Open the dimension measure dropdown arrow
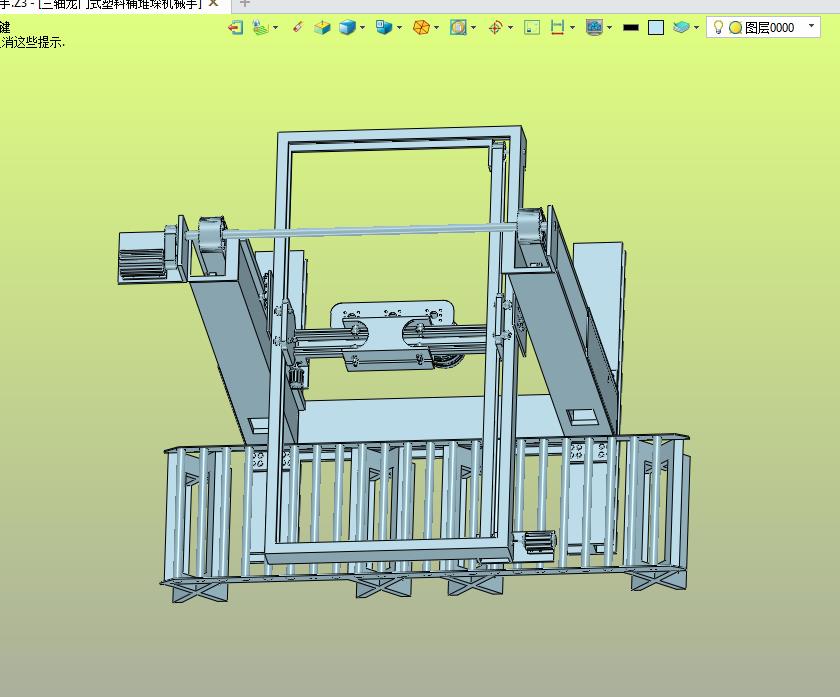Image resolution: width=840 pixels, height=697 pixels. [573, 27]
